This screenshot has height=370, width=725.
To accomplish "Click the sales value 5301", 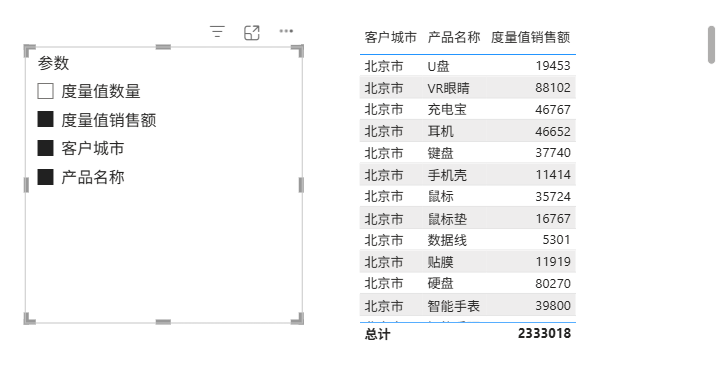I will click(x=556, y=240).
